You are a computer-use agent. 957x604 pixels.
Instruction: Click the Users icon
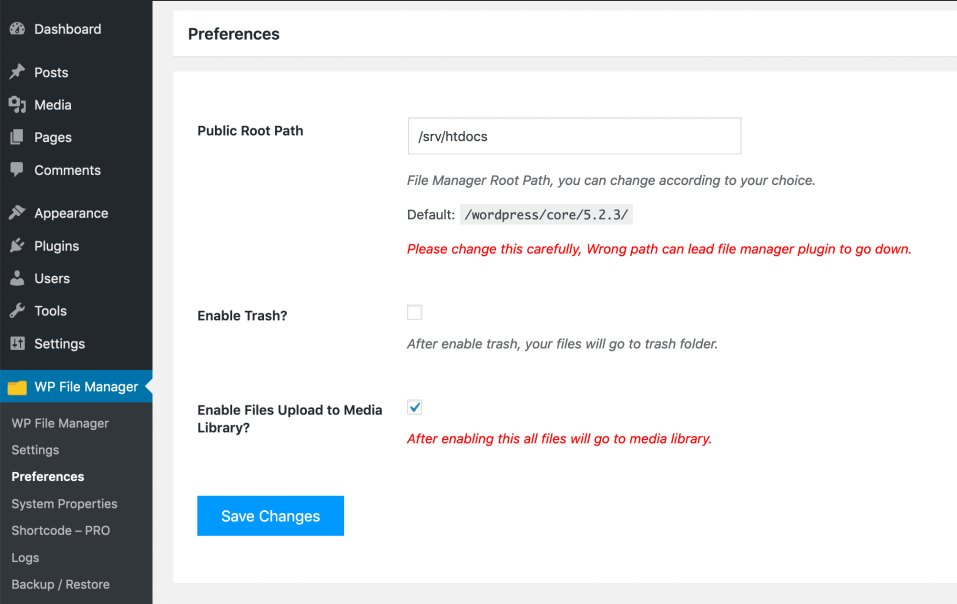[17, 278]
